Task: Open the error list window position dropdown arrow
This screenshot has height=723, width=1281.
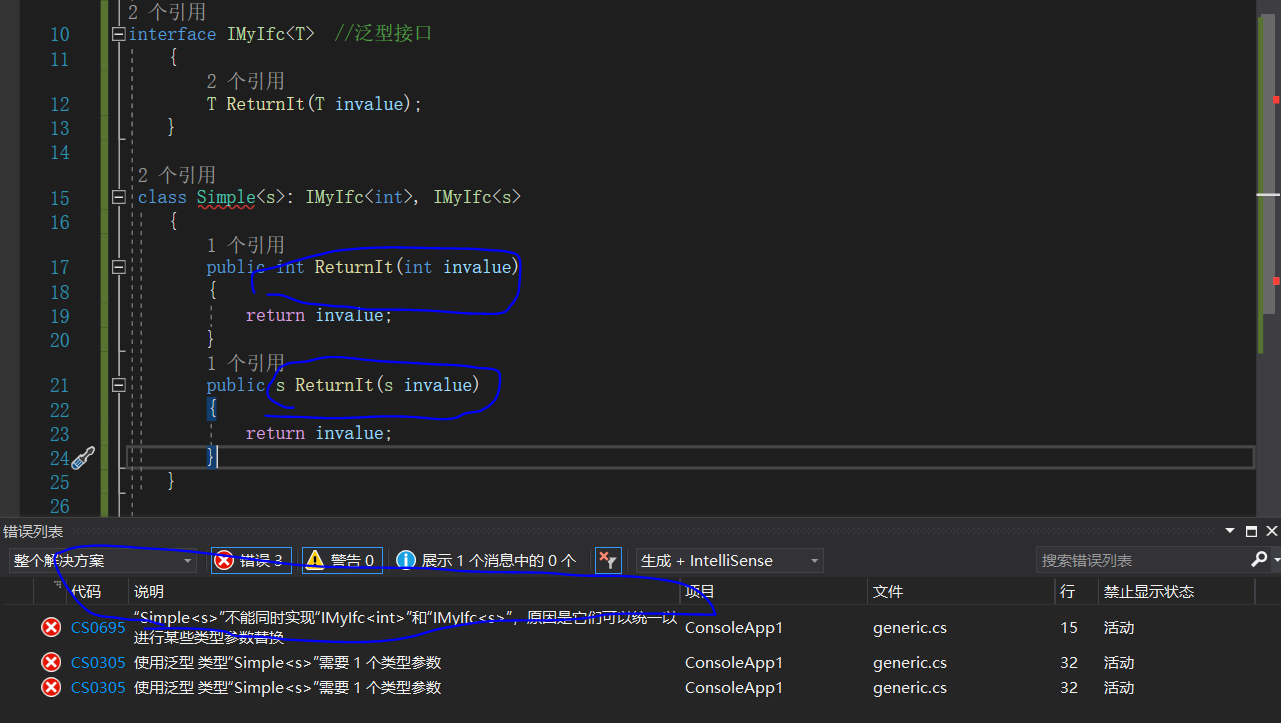Action: click(1231, 532)
